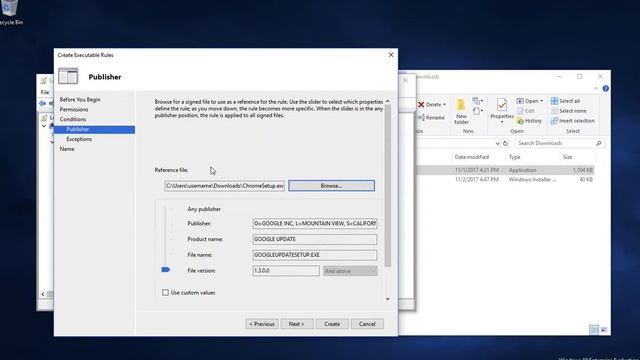Click the Browse... button for reference file
Screen dimensions: 640x360
tap(331, 186)
